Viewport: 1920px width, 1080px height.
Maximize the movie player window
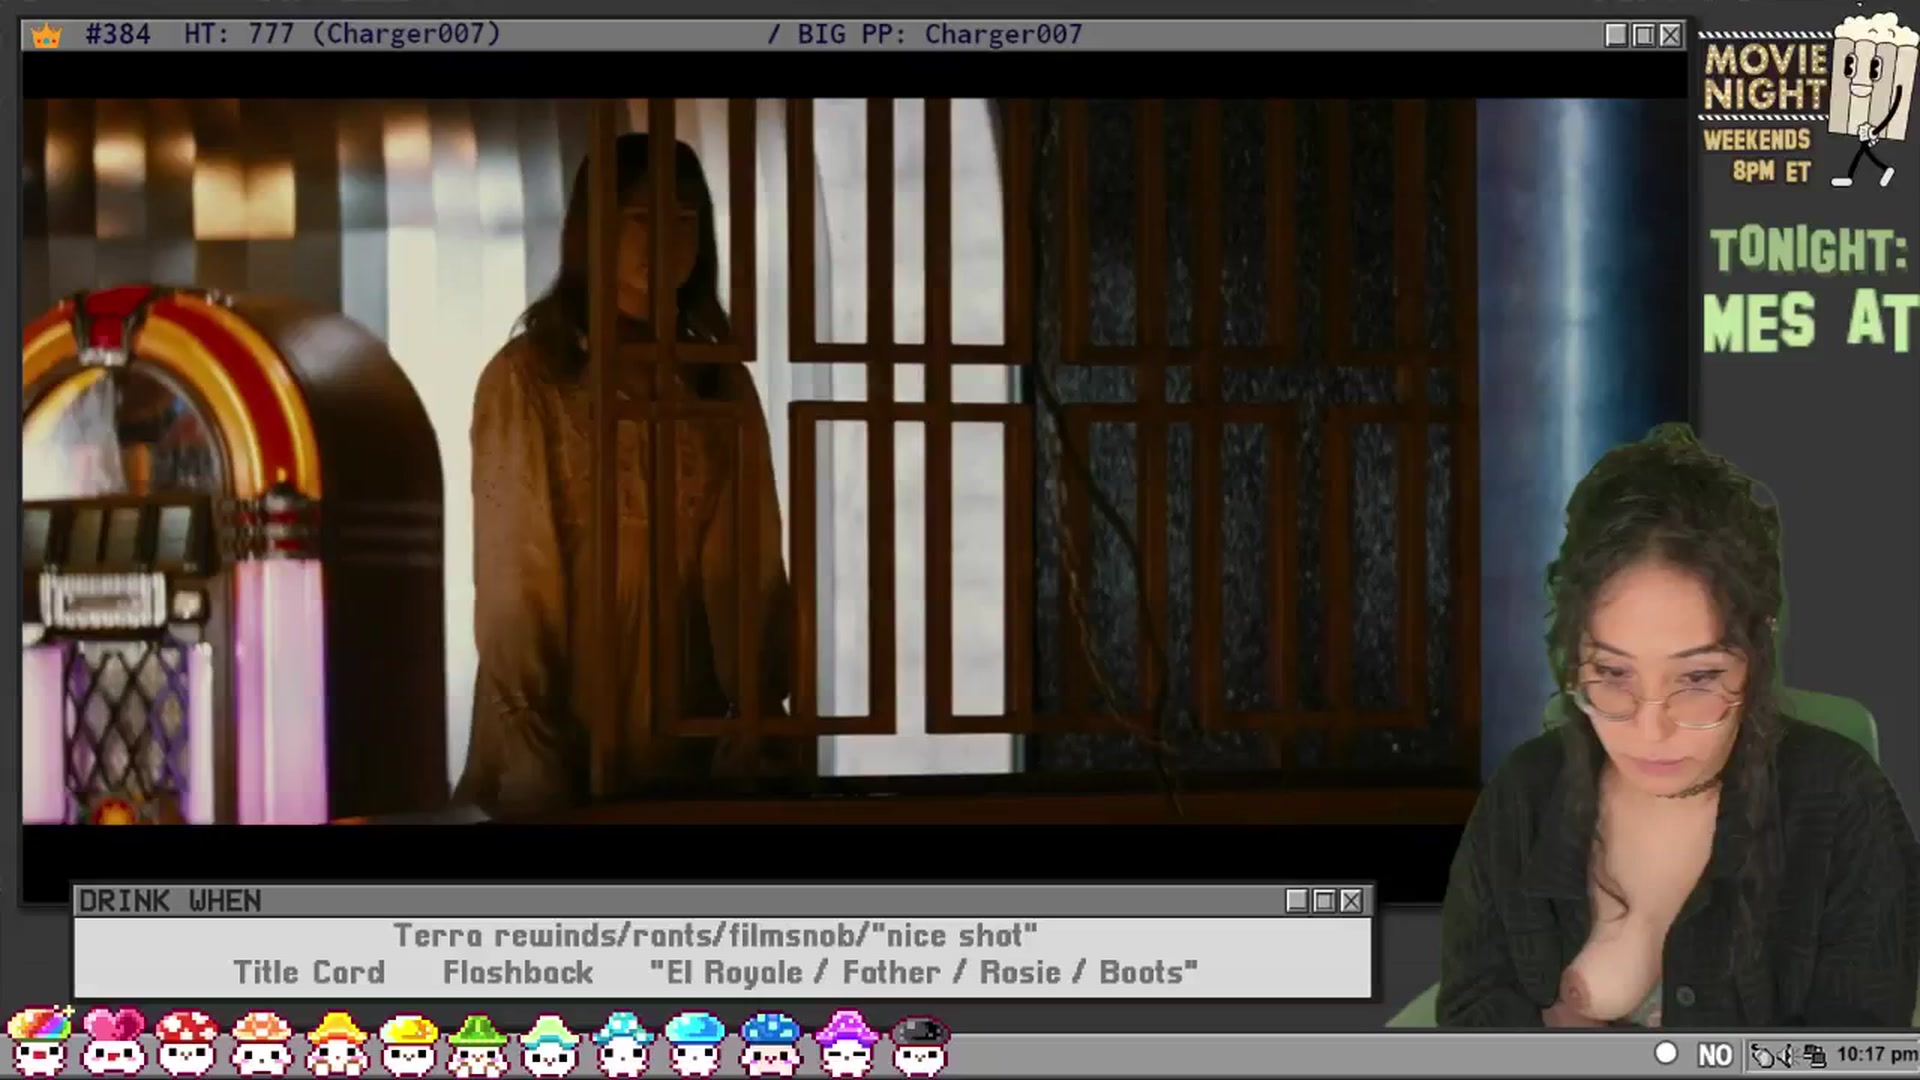tap(1643, 35)
